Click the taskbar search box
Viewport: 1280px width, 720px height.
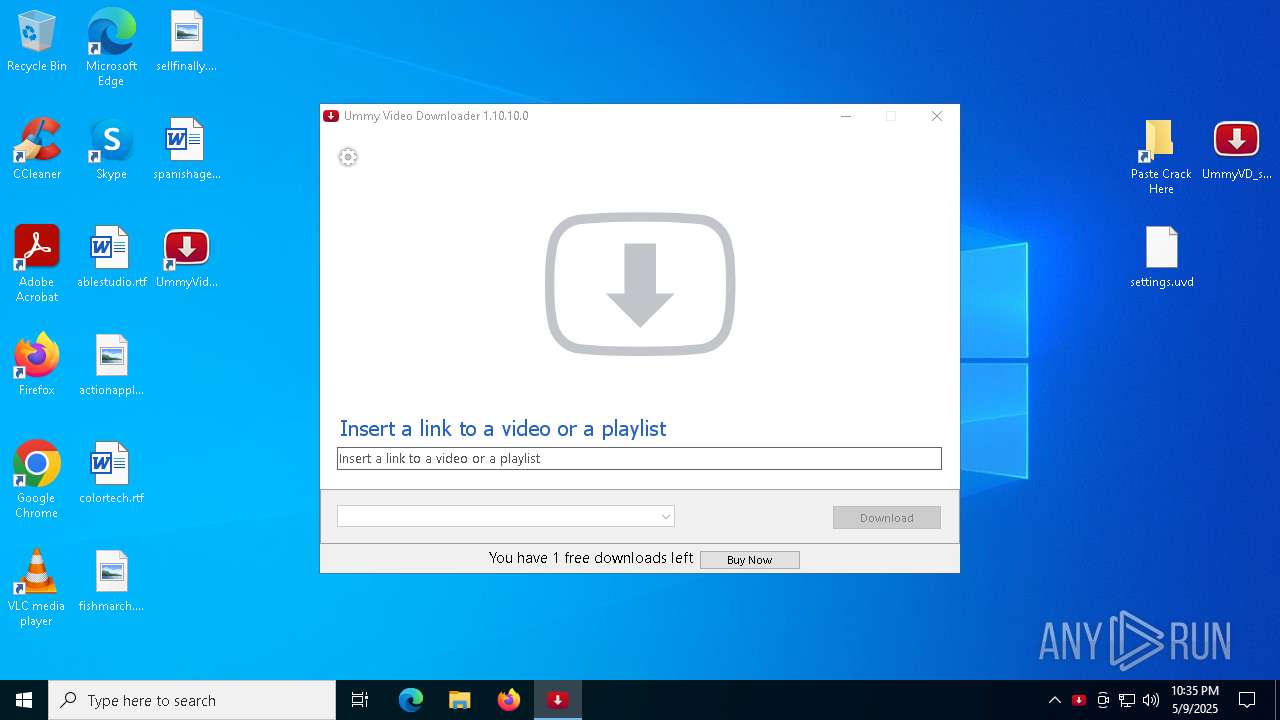(192, 700)
